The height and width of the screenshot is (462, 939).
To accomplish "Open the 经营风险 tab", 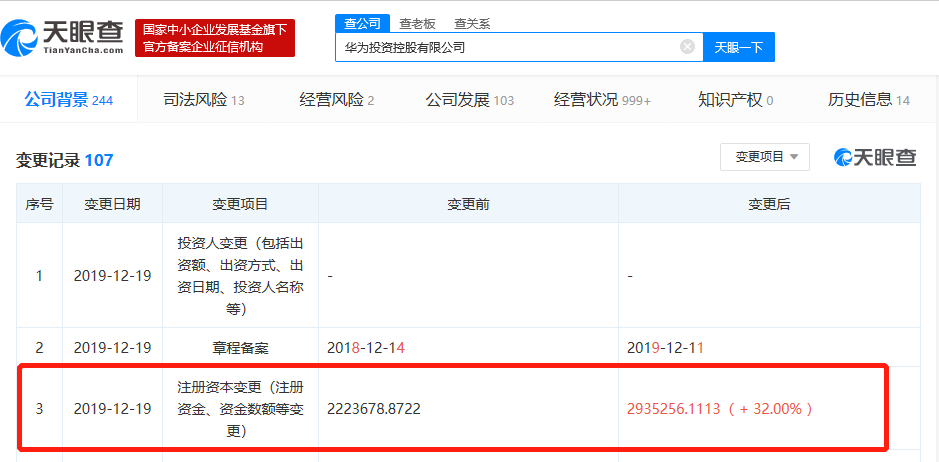I will tap(337, 100).
